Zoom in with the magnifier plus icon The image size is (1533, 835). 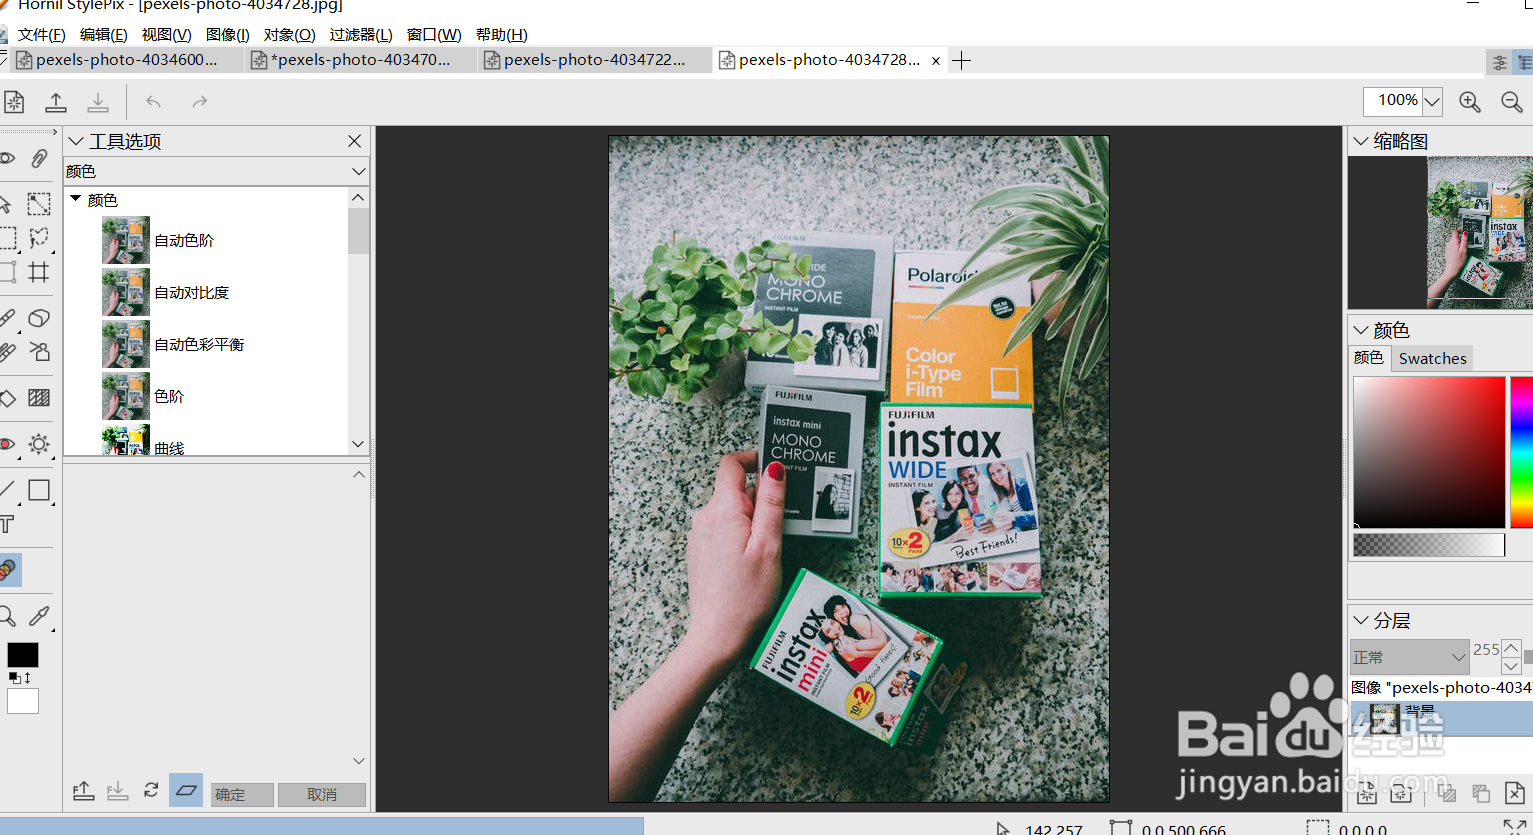click(x=1470, y=102)
